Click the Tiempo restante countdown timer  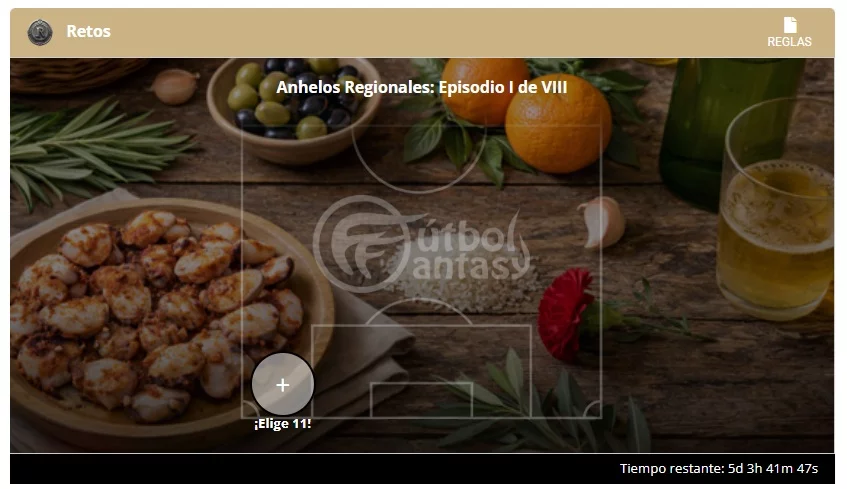point(718,468)
